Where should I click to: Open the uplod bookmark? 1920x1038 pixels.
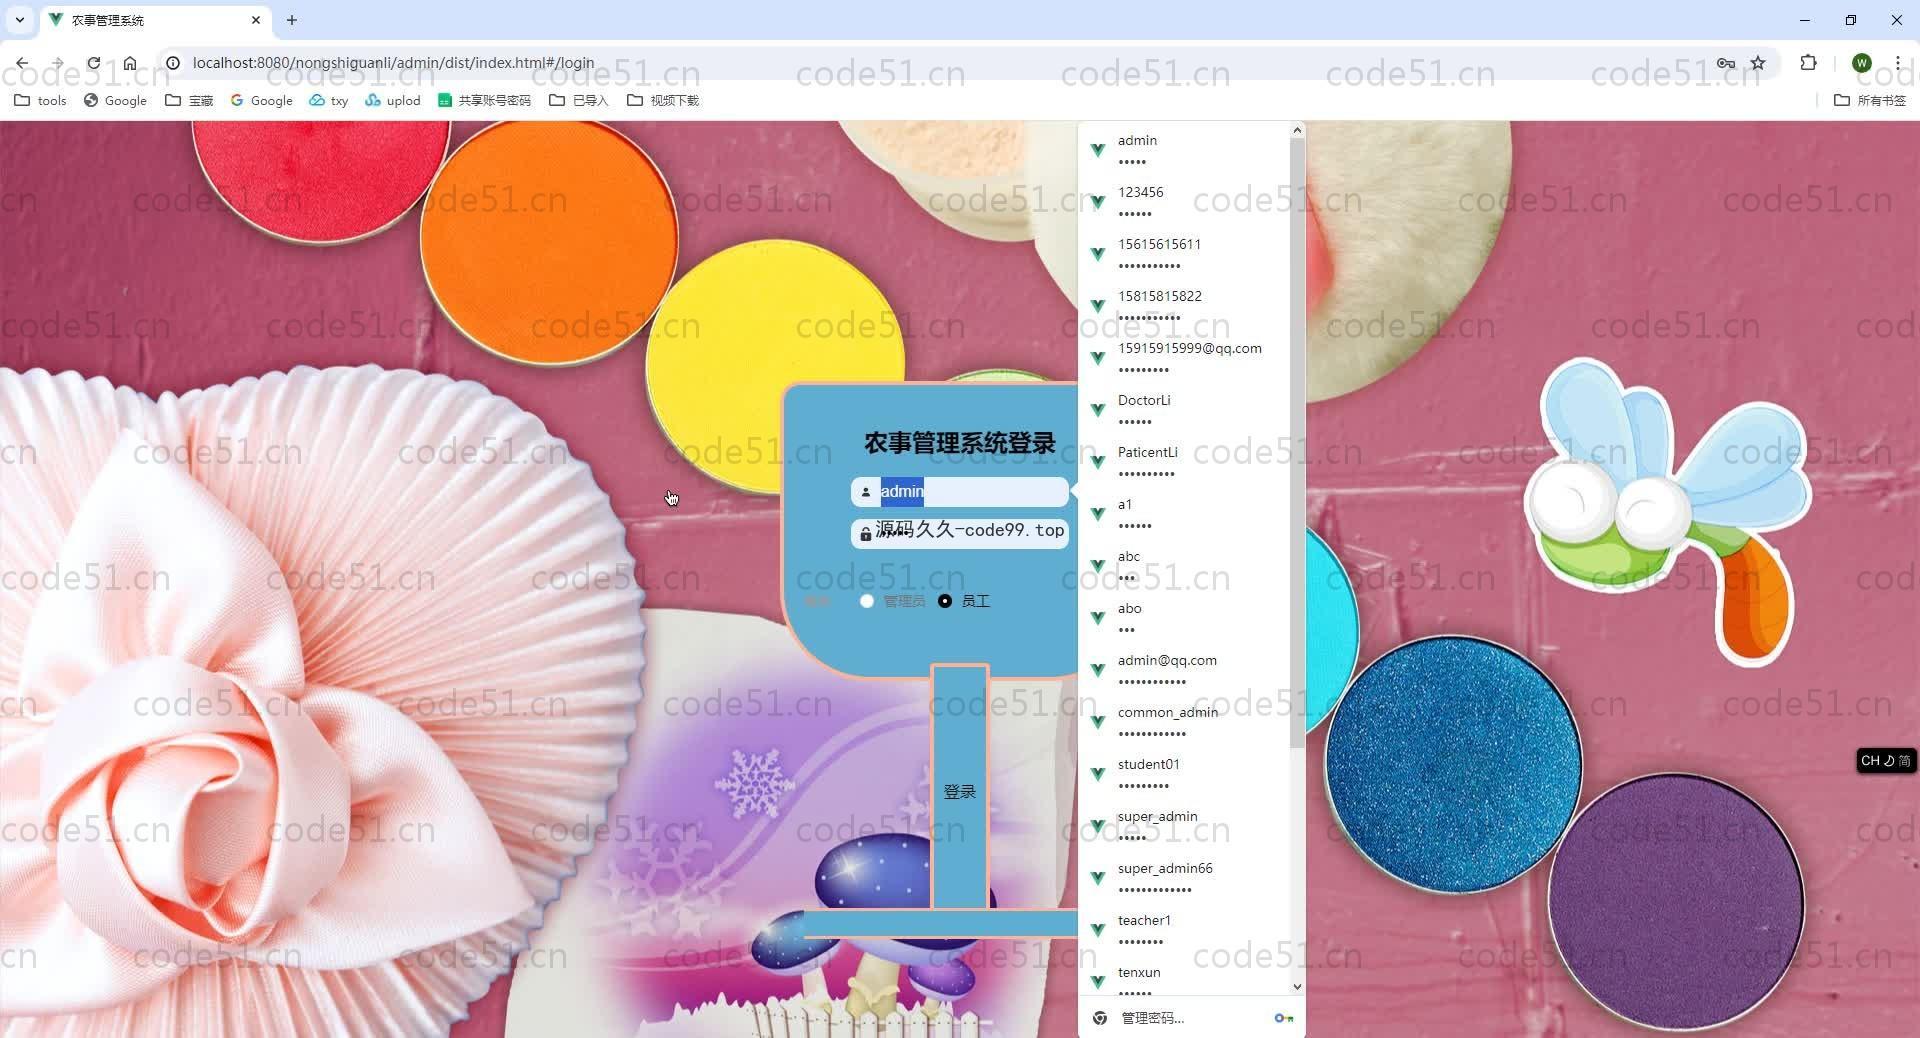pos(392,100)
